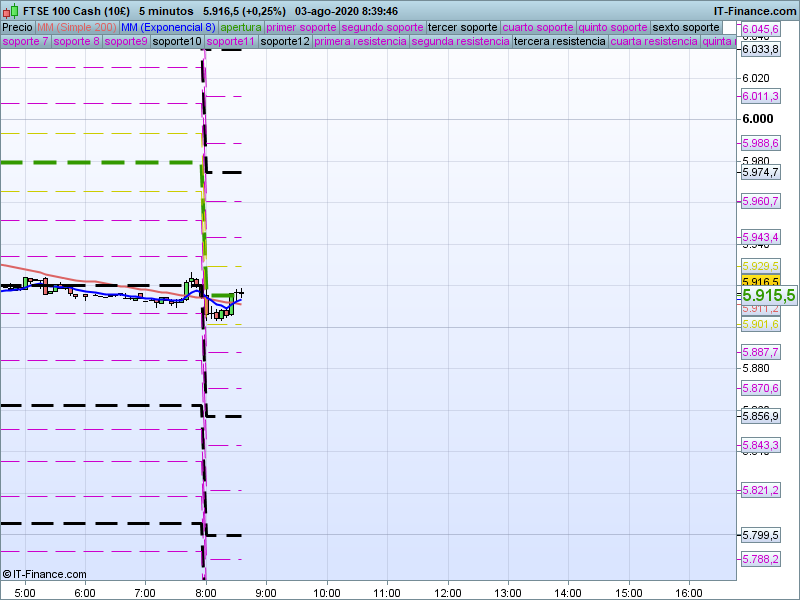800x600 pixels.
Task: Select the segundo soporte label
Action: (383, 27)
